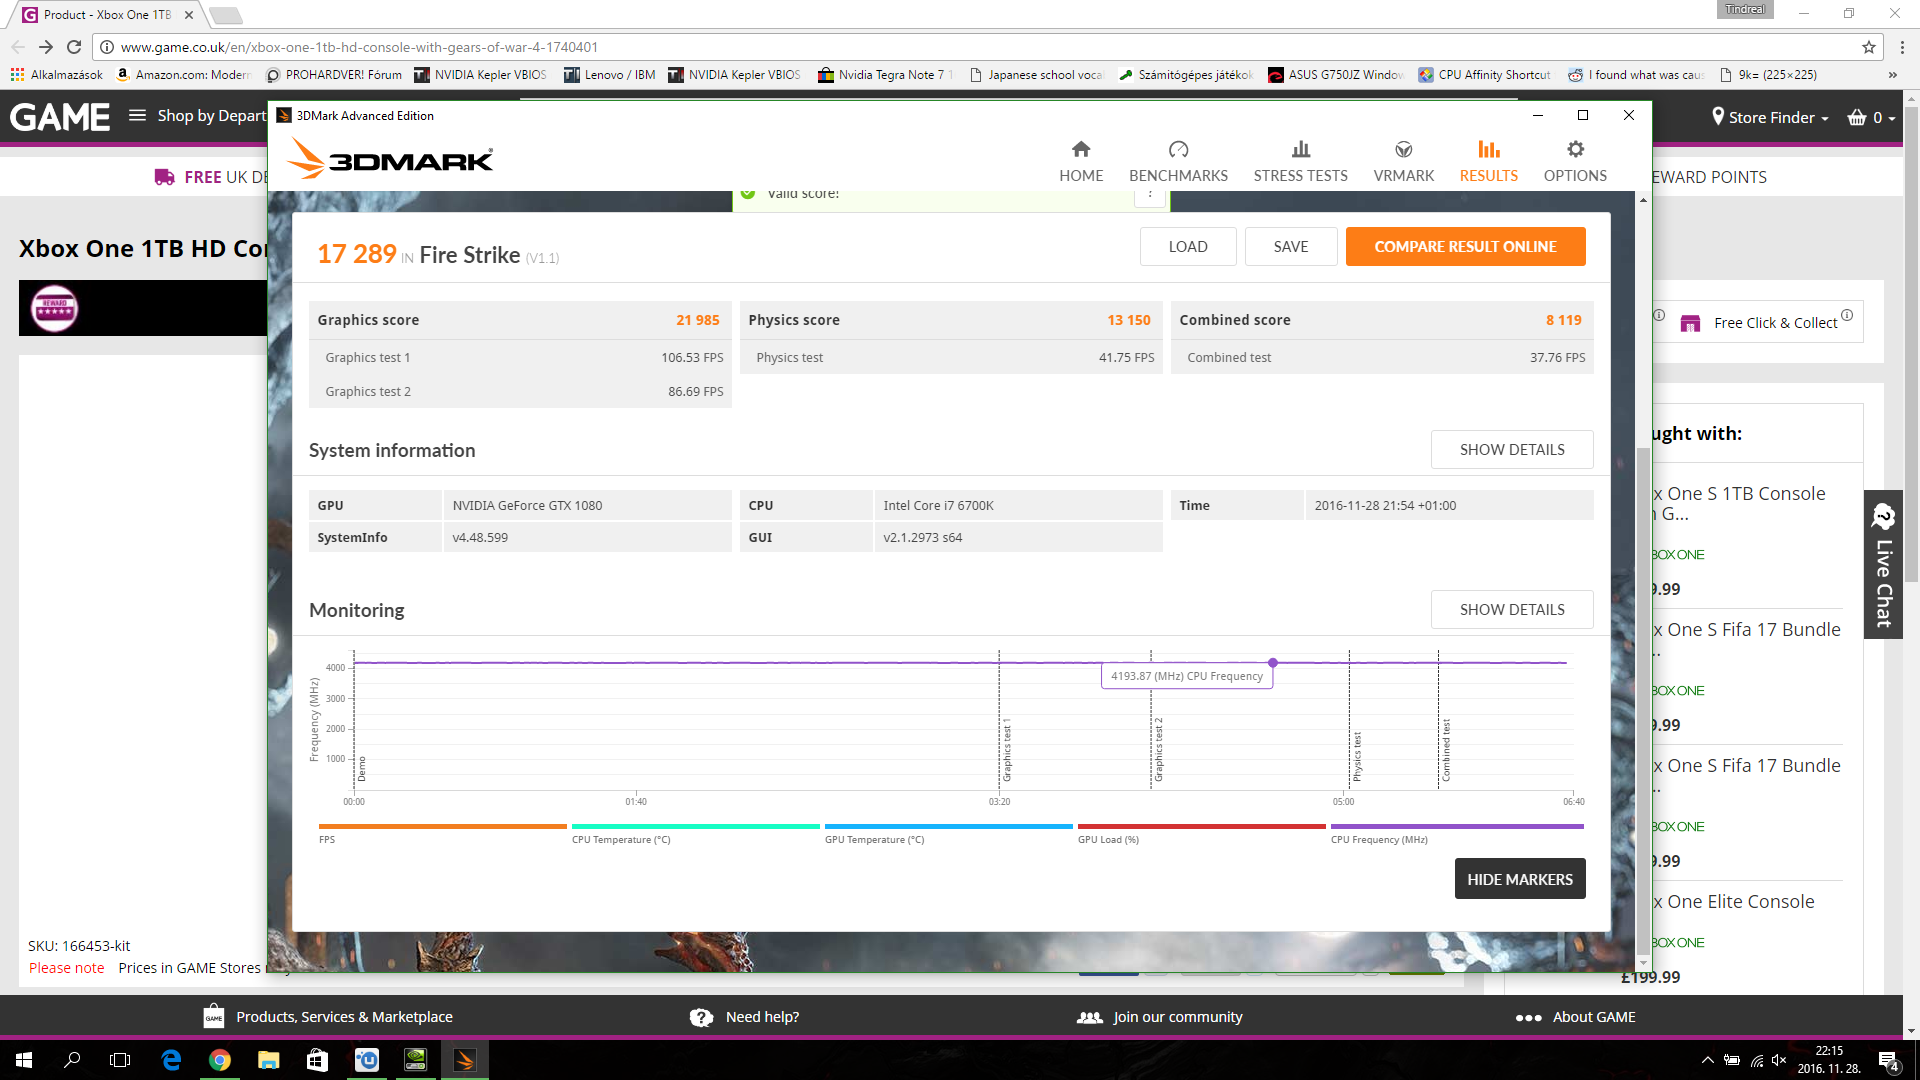Open File Explorer from taskbar

[x=269, y=1060]
